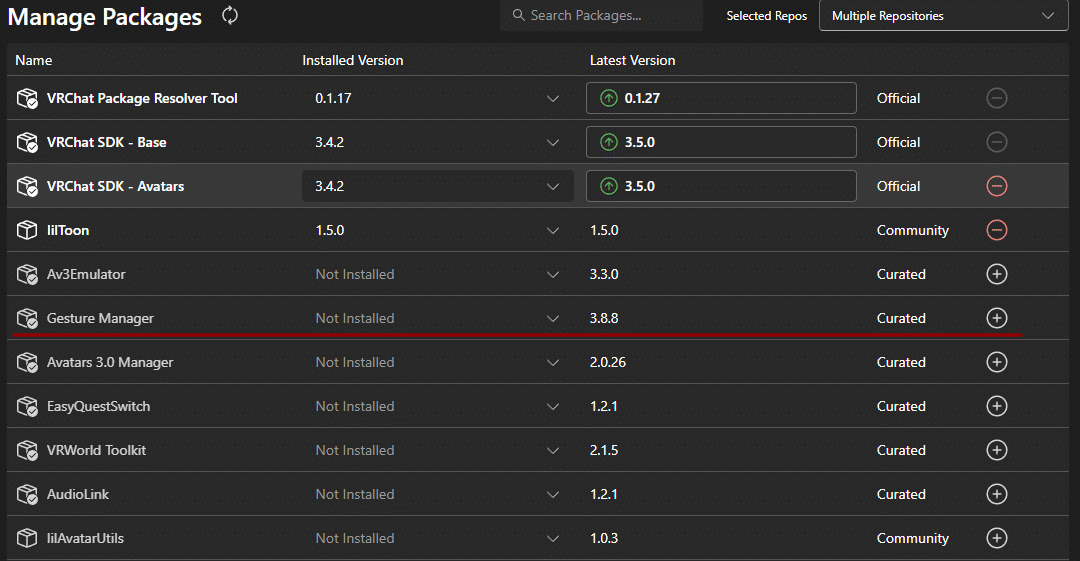Open version dropdown for Gesture Manager
This screenshot has height=561, width=1080.
(552, 318)
